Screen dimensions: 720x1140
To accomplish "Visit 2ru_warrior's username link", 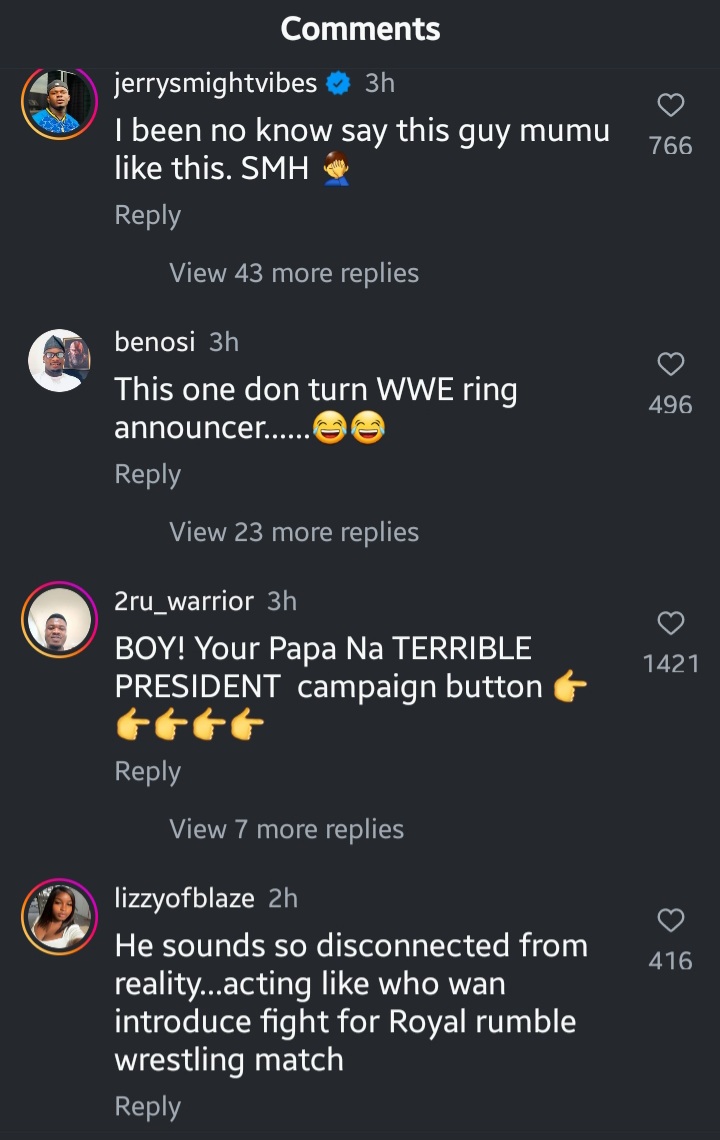I will point(184,601).
